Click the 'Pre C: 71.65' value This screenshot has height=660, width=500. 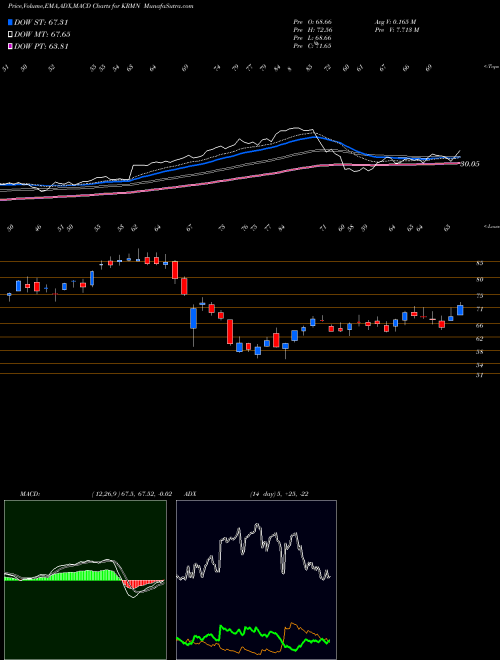coord(313,46)
